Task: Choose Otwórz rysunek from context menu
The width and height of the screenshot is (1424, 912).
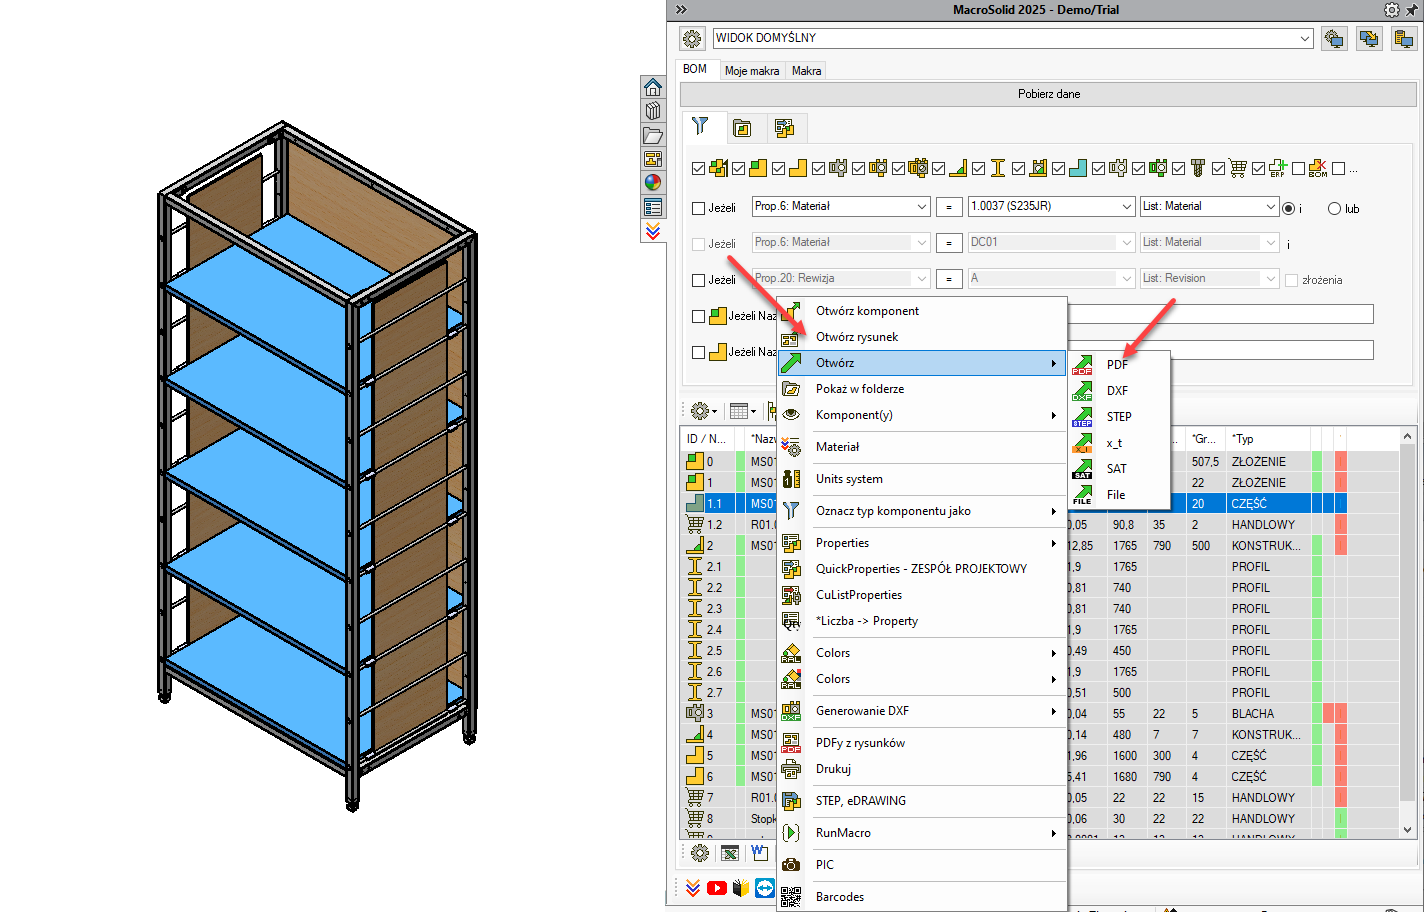Action: [x=922, y=337]
